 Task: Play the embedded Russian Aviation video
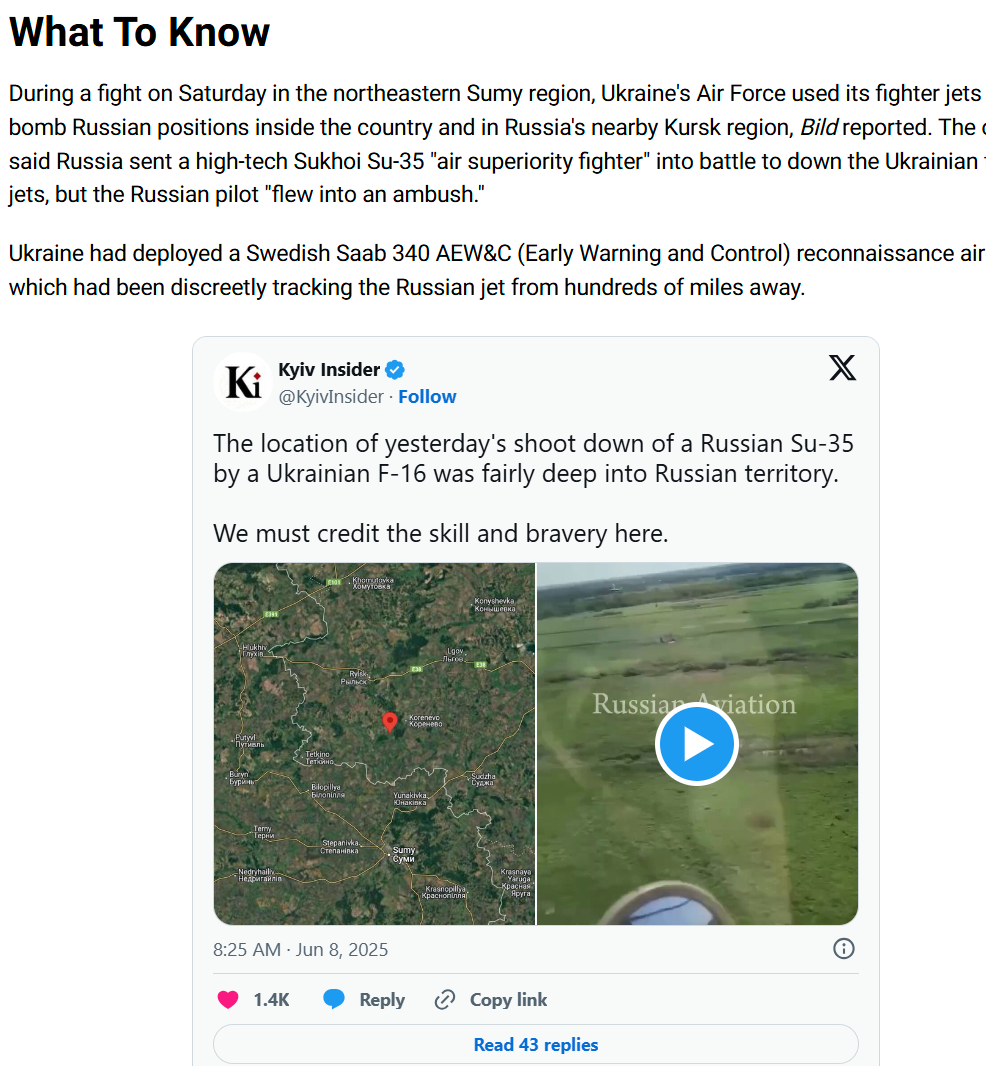point(696,744)
